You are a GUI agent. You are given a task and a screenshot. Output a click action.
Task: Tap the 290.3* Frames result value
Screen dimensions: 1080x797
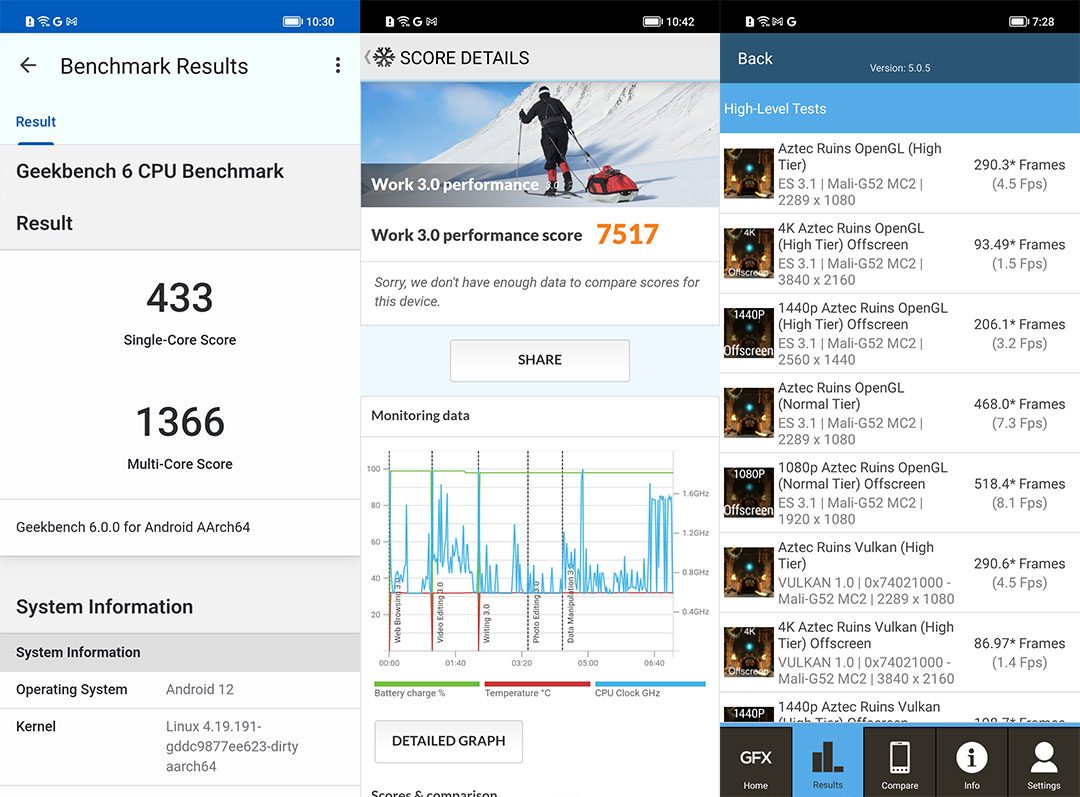coord(1019,165)
